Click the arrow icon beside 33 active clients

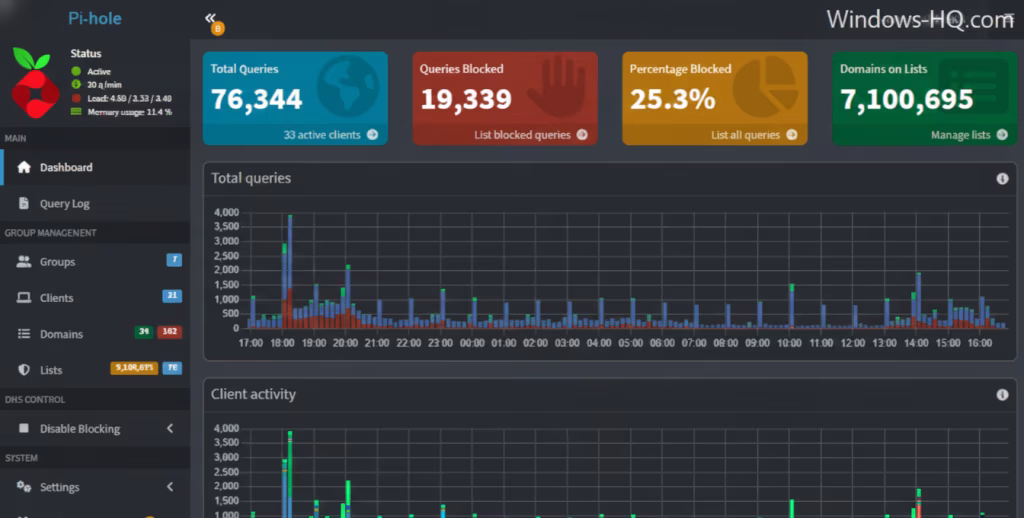(372, 135)
